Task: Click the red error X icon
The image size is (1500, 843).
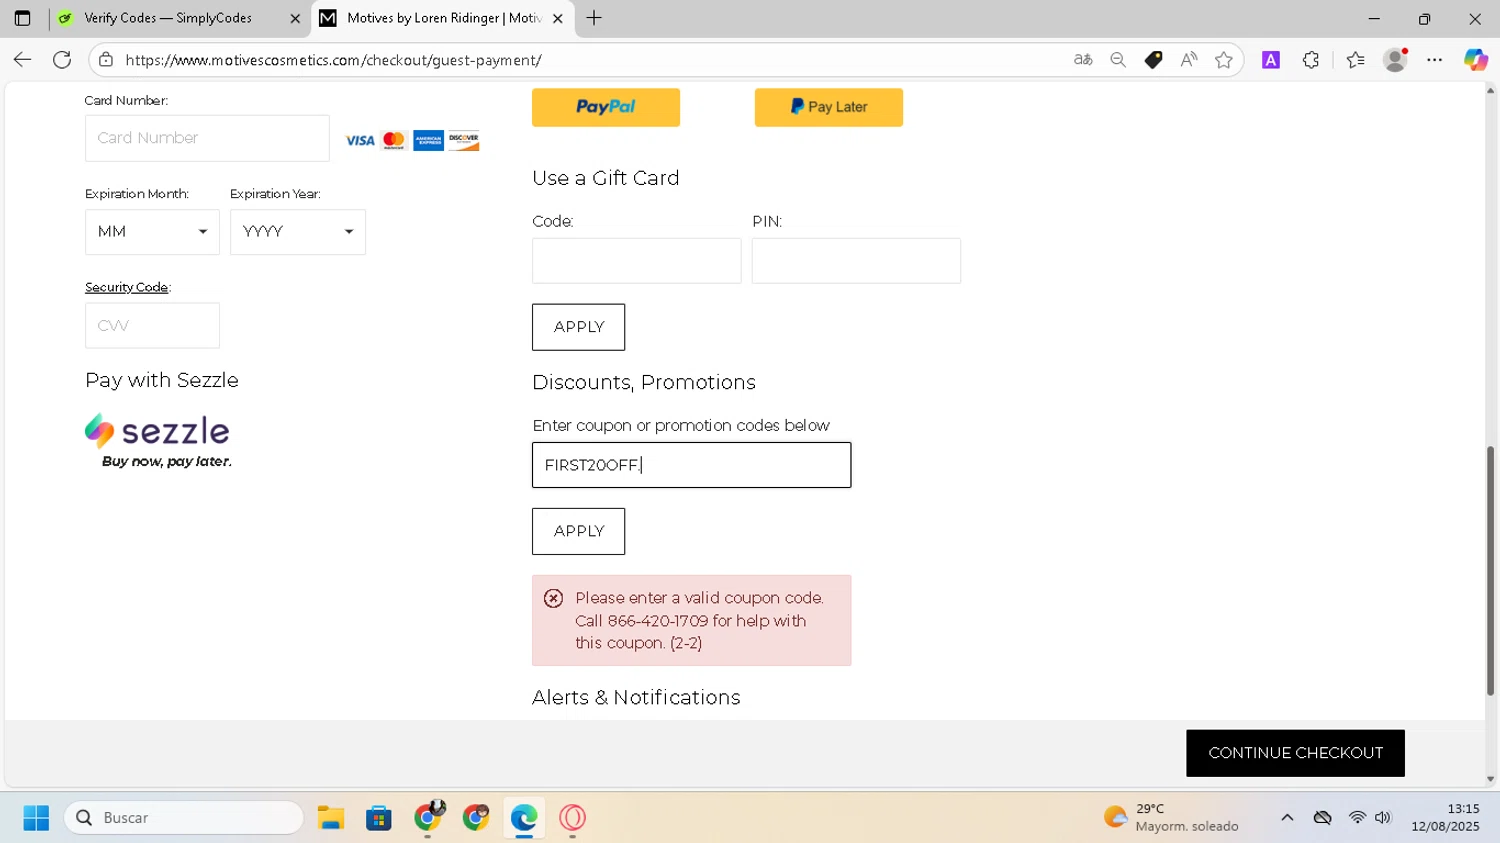Action: 553,598
